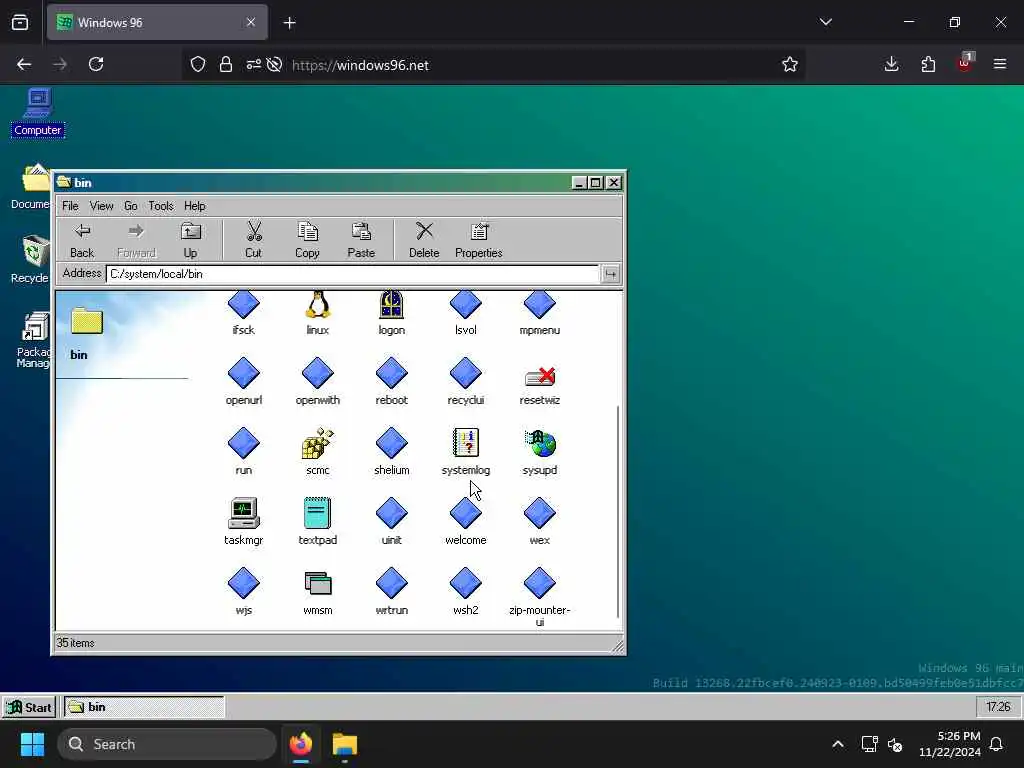Click the Windows host Start button
Viewport: 1024px width, 768px height.
pyautogui.click(x=32, y=744)
